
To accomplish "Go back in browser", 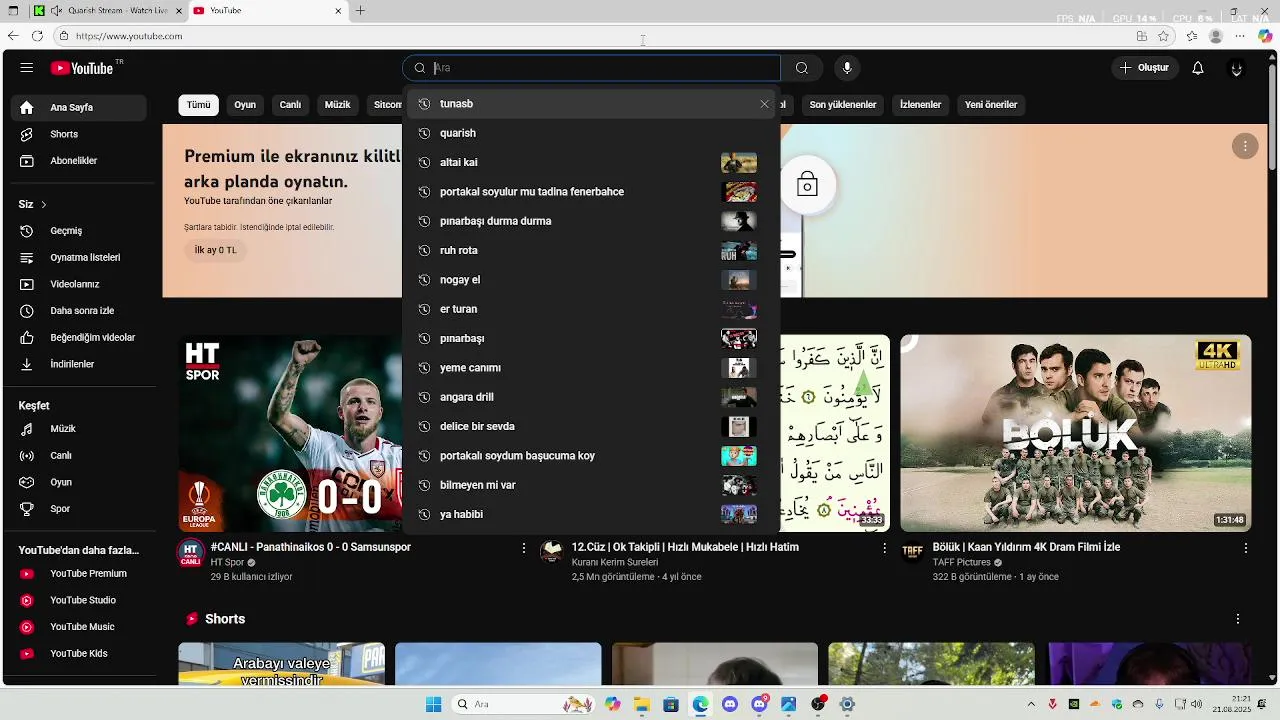I will tap(13, 36).
